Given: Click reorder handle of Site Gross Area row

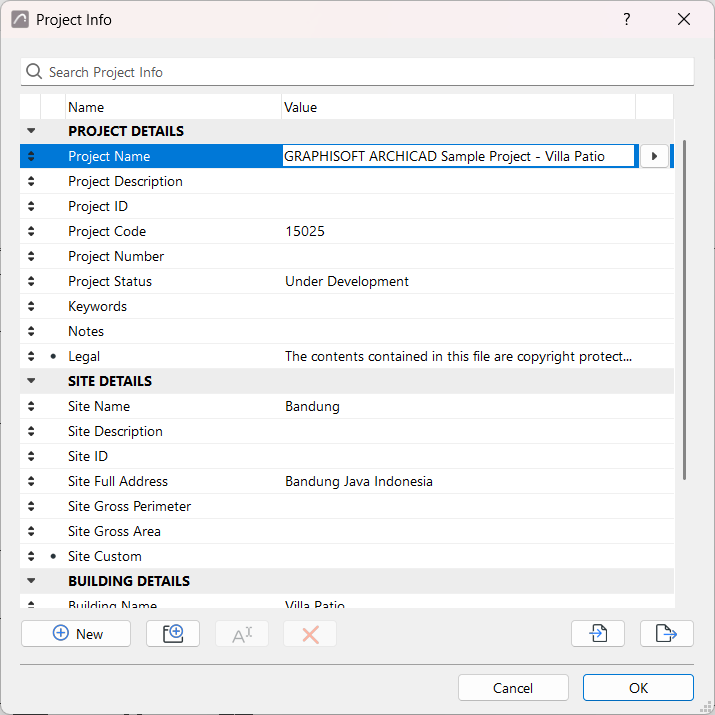Looking at the screenshot, I should (31, 531).
